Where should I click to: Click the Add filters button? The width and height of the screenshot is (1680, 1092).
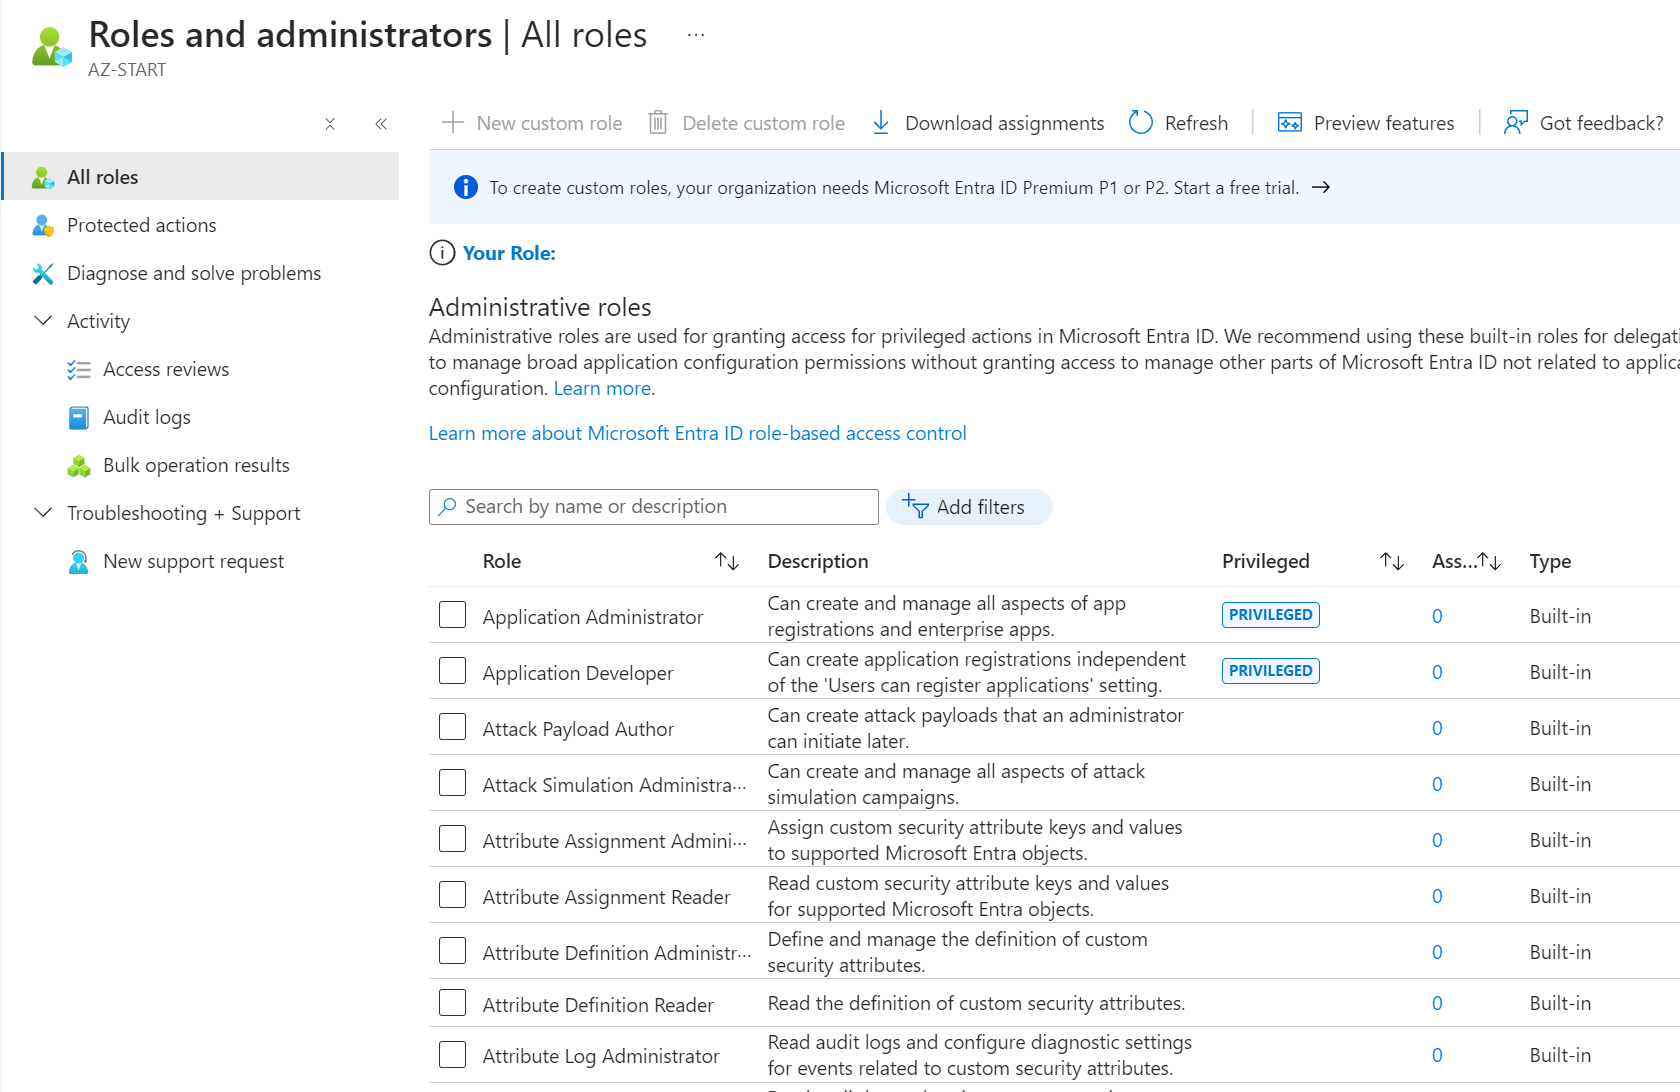(969, 507)
